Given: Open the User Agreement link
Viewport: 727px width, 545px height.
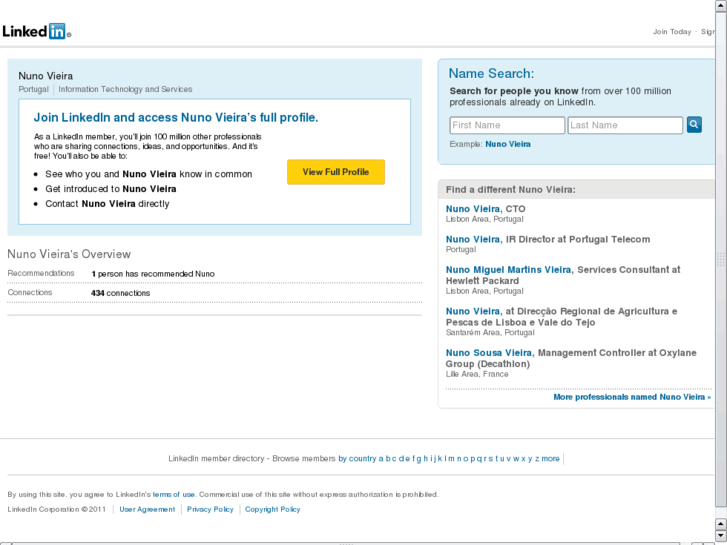Looking at the screenshot, I should click(x=147, y=509).
